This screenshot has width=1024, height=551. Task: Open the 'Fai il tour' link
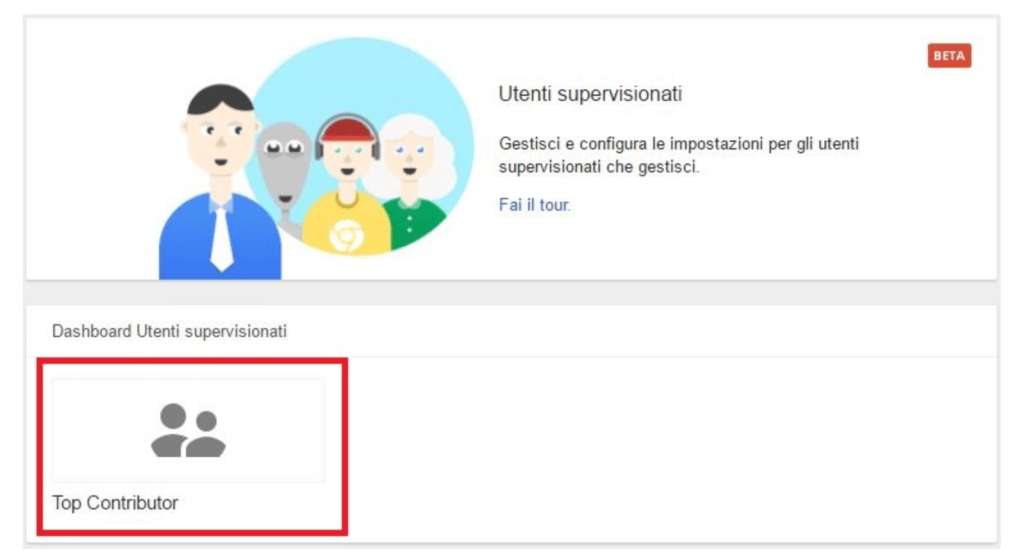coord(534,205)
